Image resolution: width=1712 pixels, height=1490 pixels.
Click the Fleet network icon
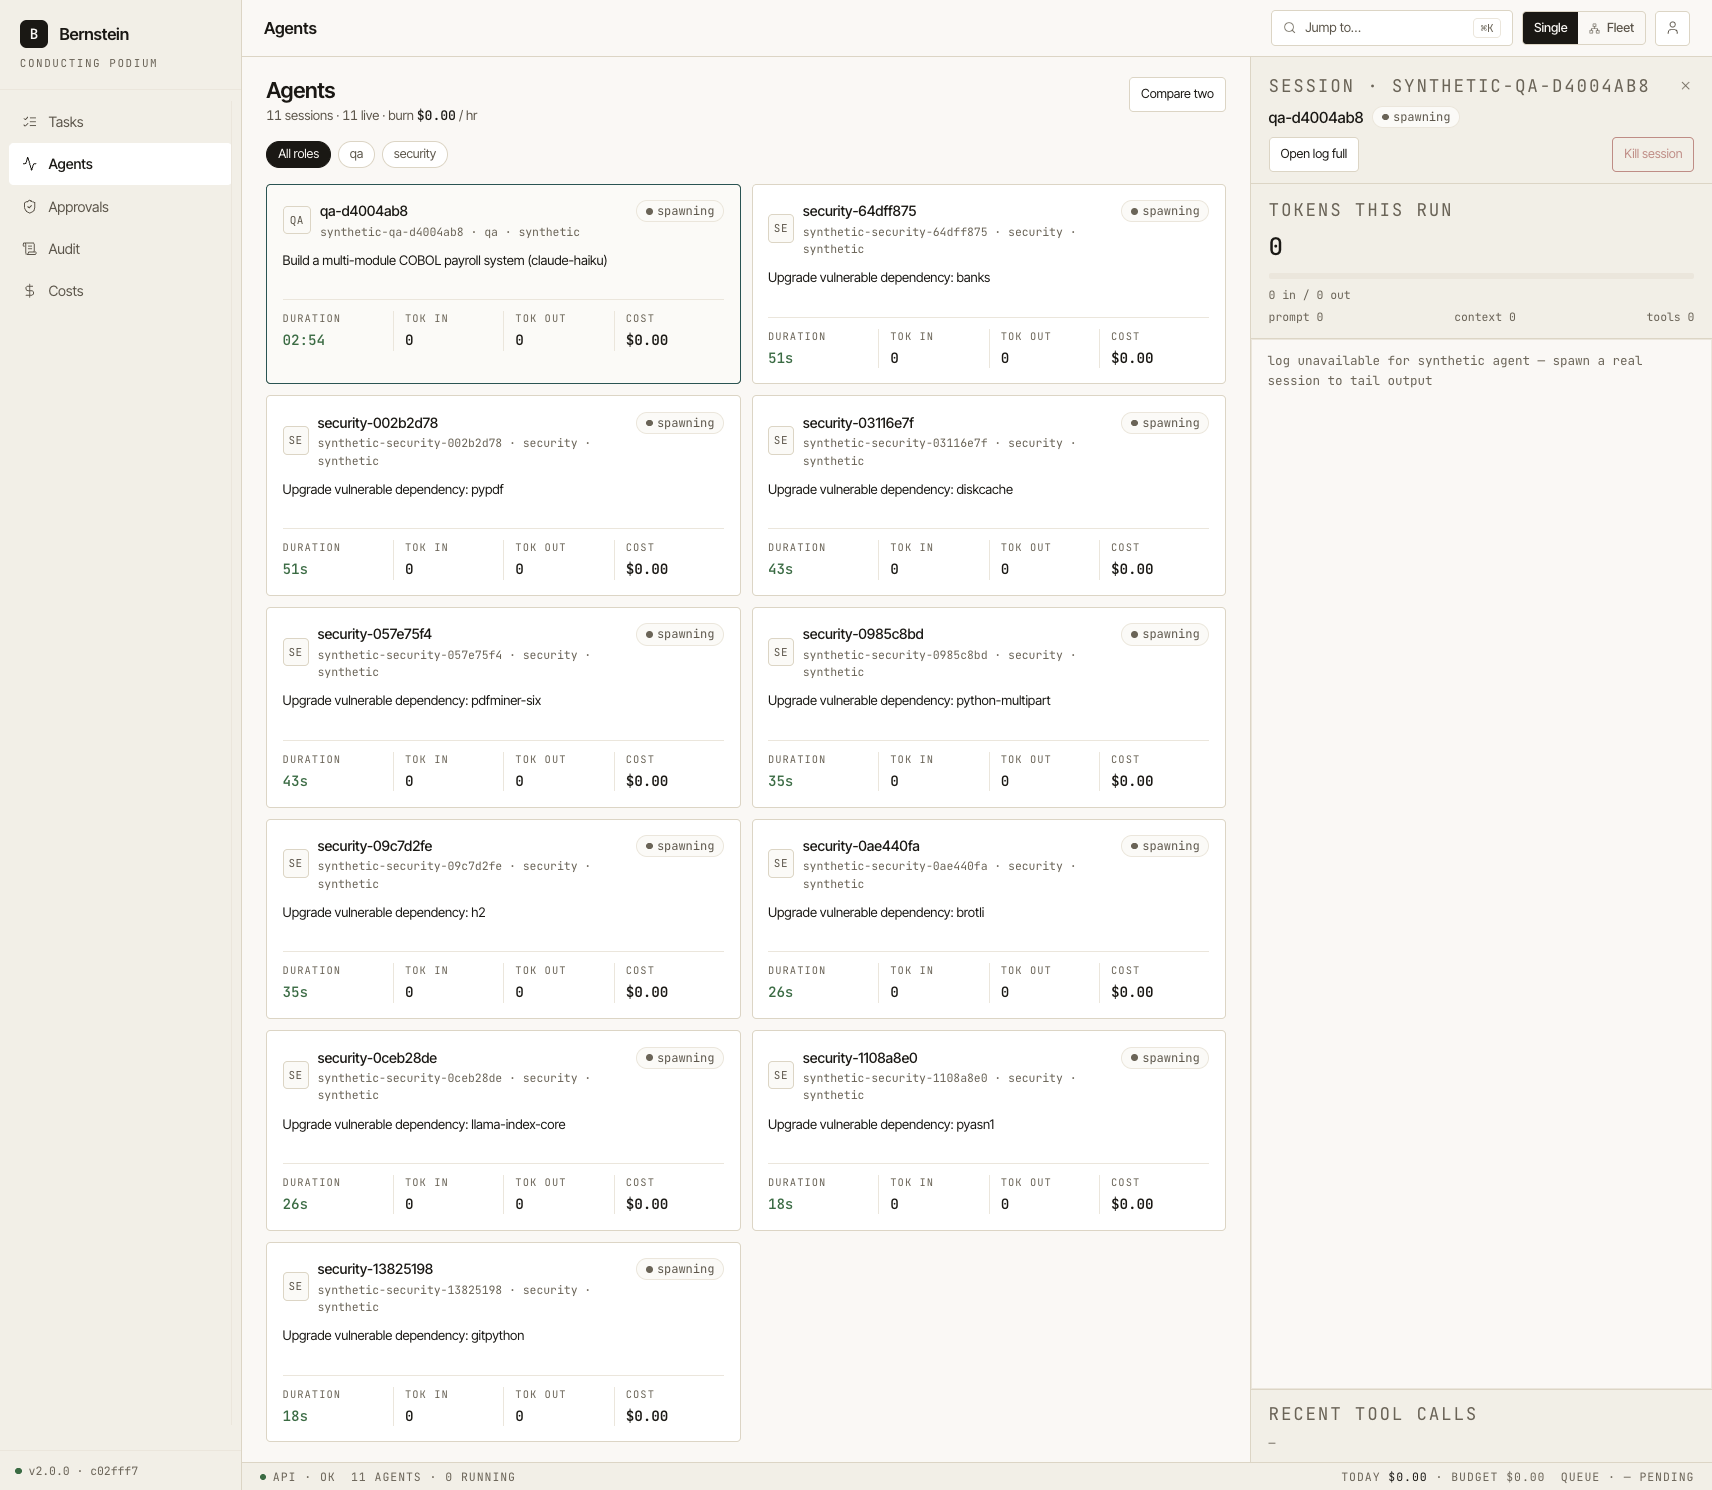(1594, 29)
